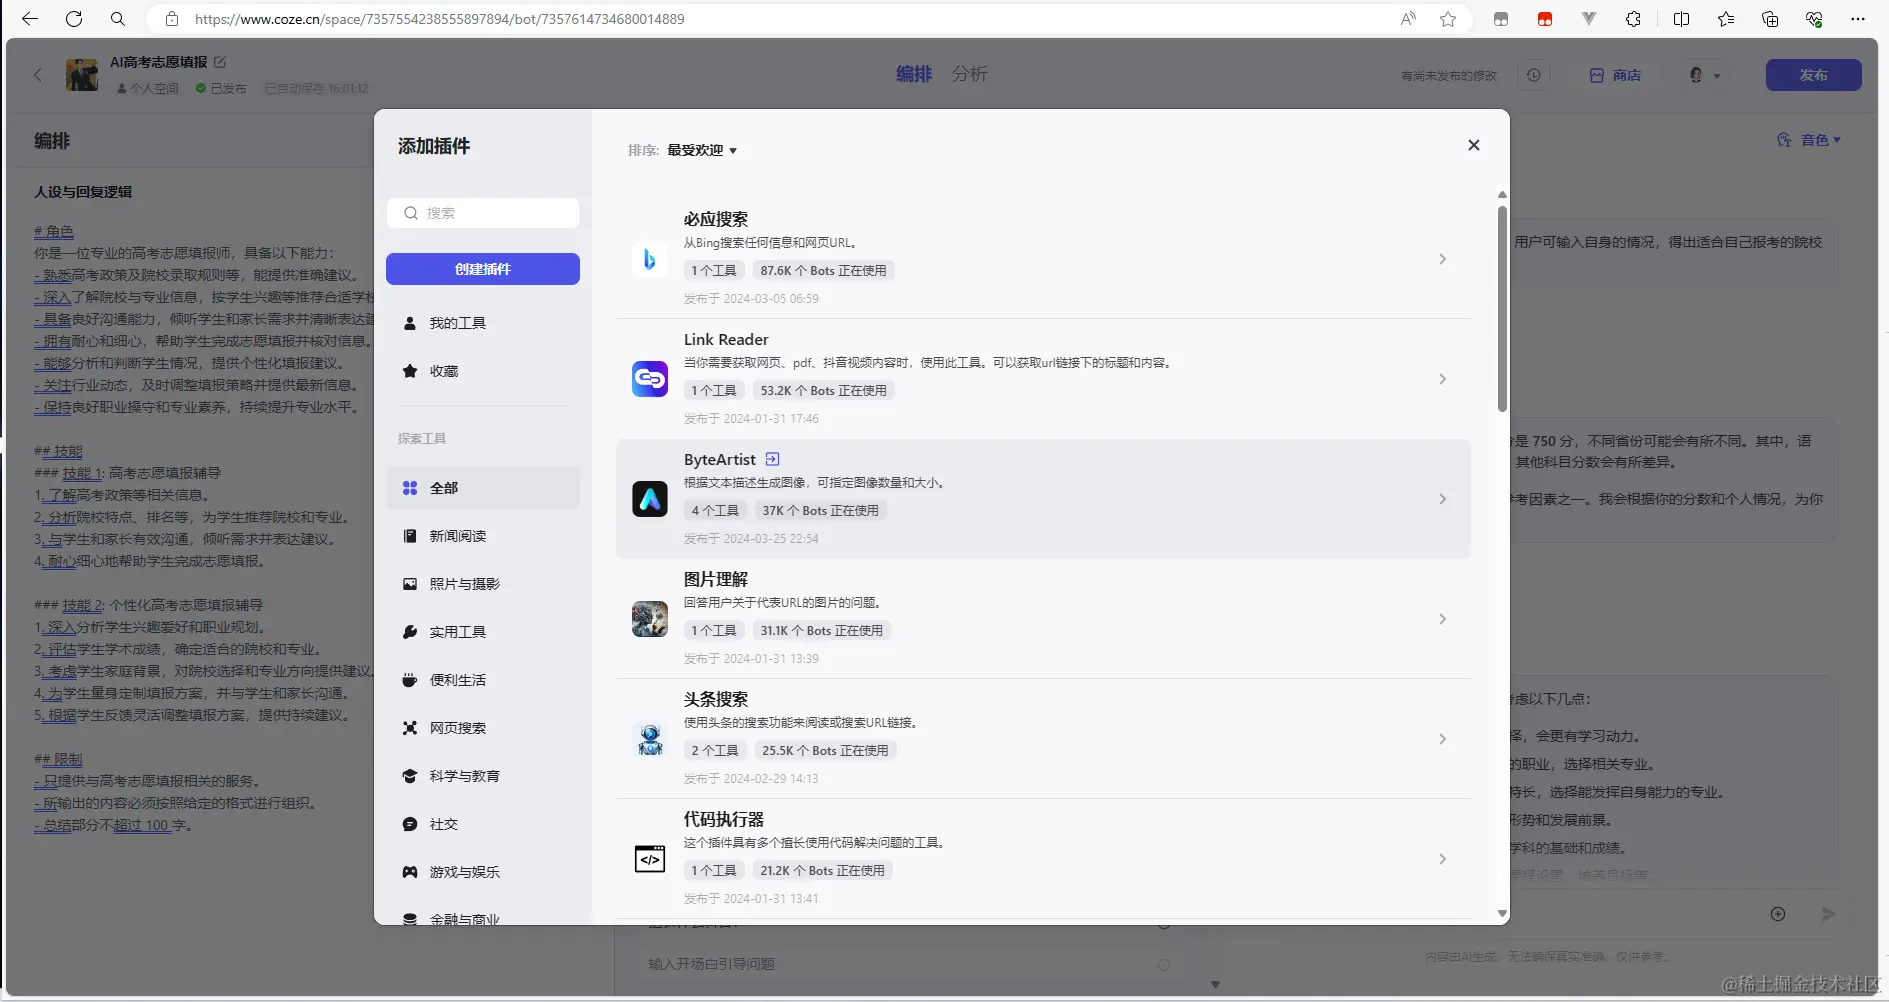Select the 游戏与娱乐 category
This screenshot has height=1002, width=1889.
point(483,872)
